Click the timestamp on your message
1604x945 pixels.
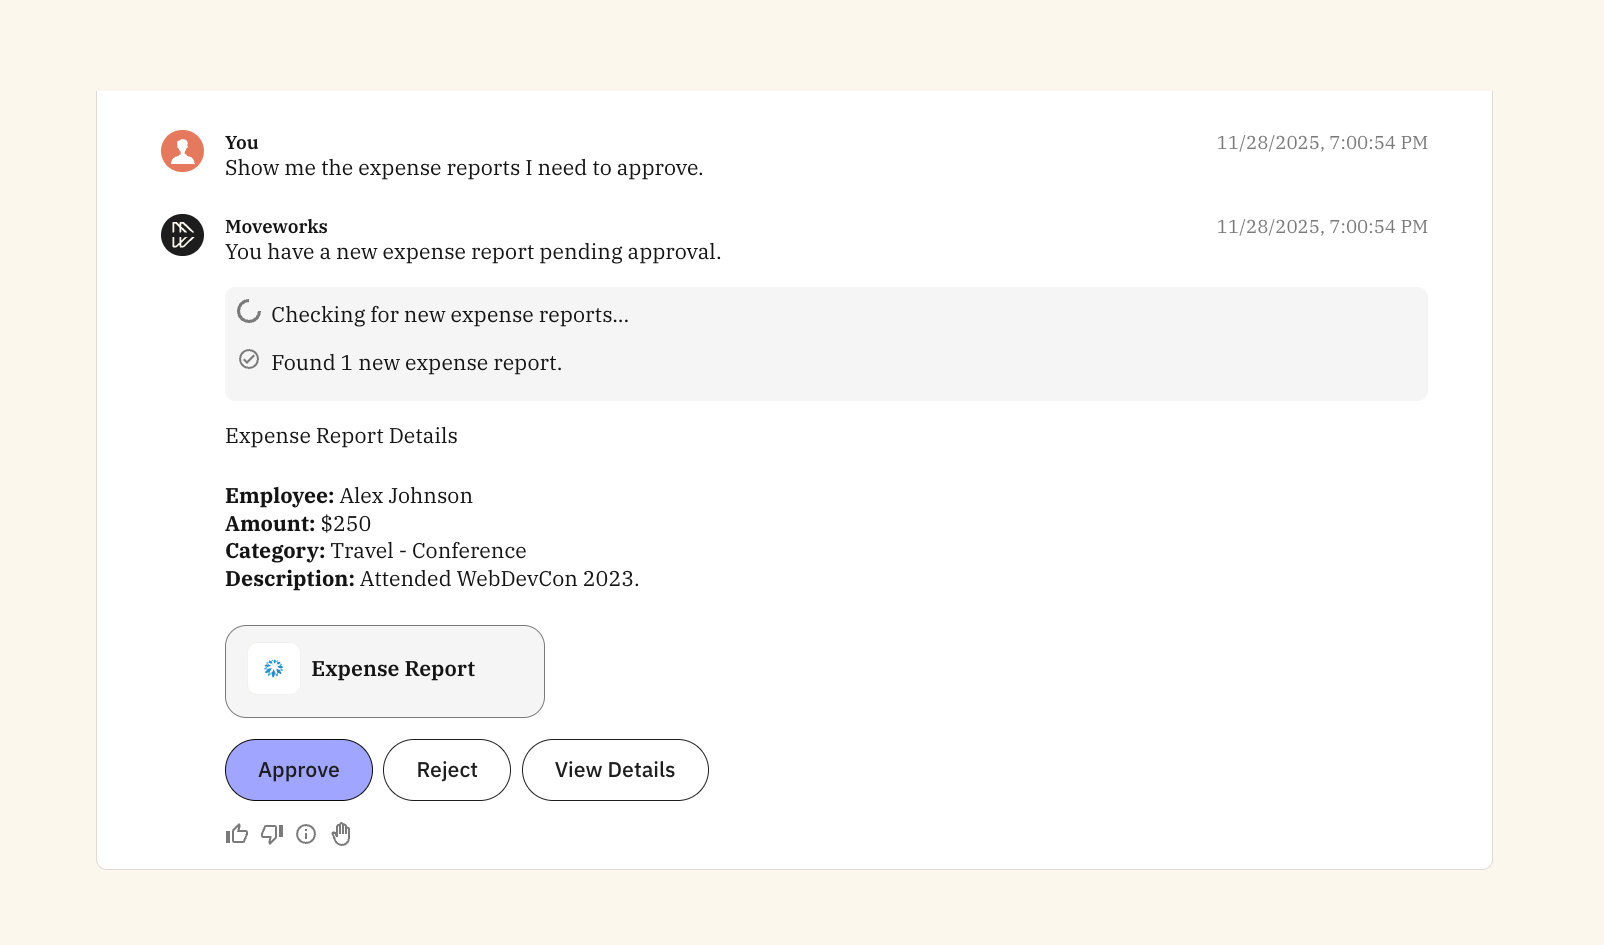pos(1321,143)
